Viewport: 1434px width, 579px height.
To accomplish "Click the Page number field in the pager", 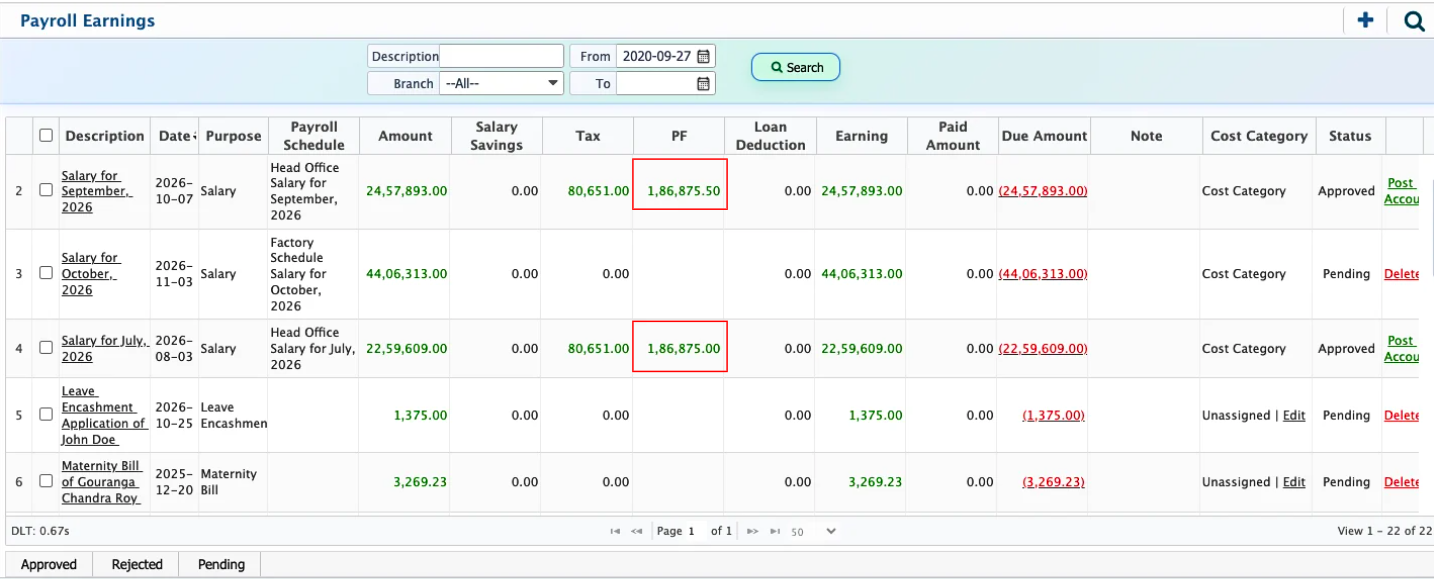I will [x=692, y=531].
